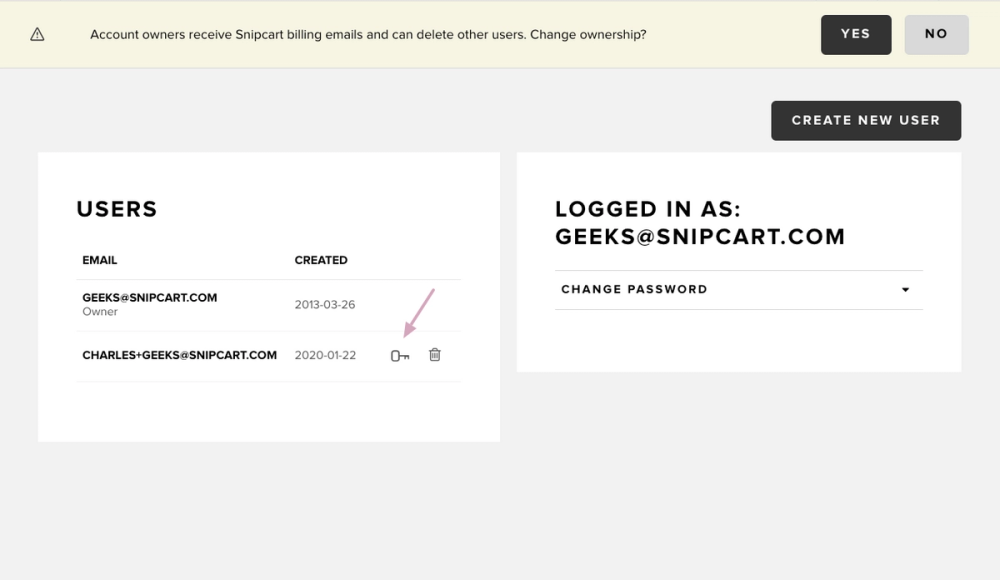Confirm ownership change with YES button
The width and height of the screenshot is (1000, 580).
click(x=855, y=34)
